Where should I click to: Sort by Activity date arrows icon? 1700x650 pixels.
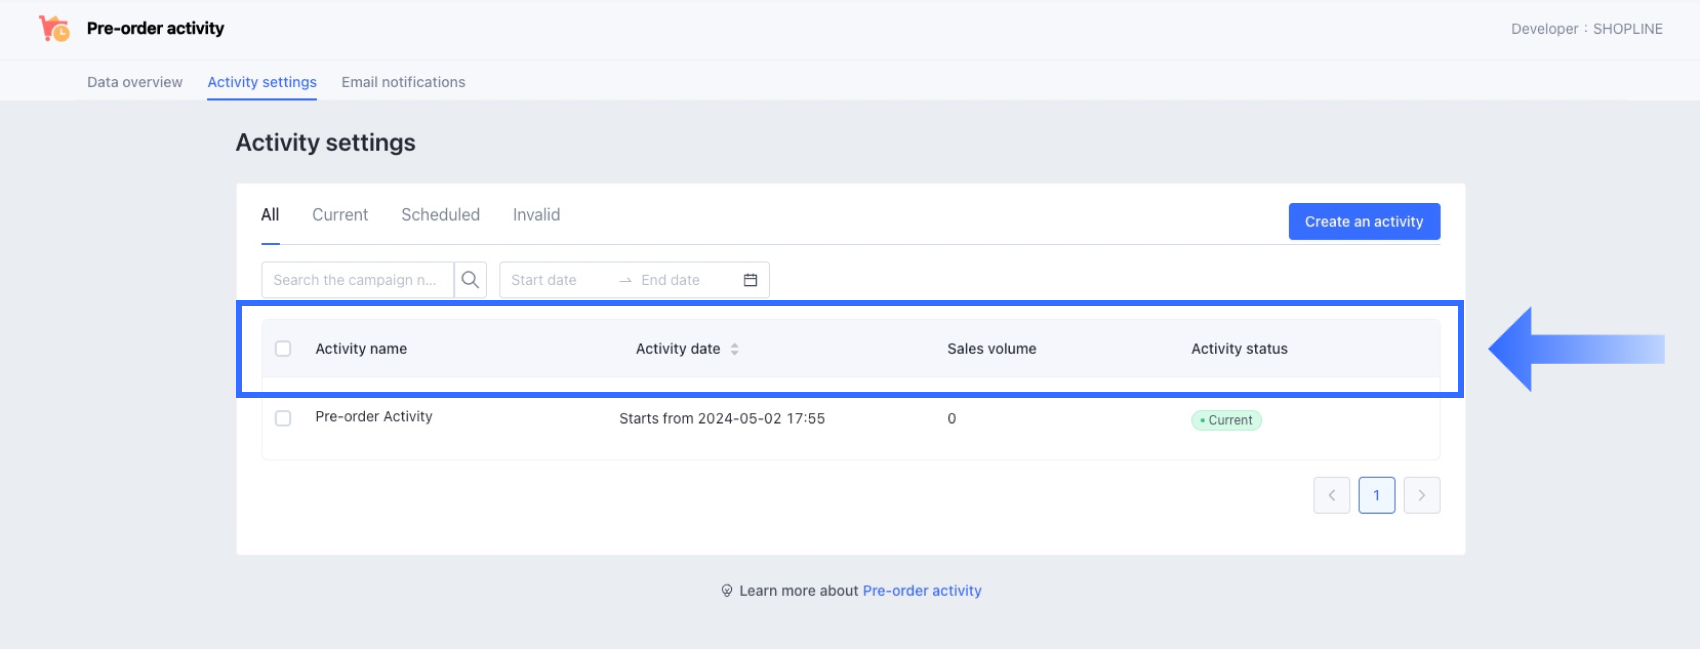734,349
